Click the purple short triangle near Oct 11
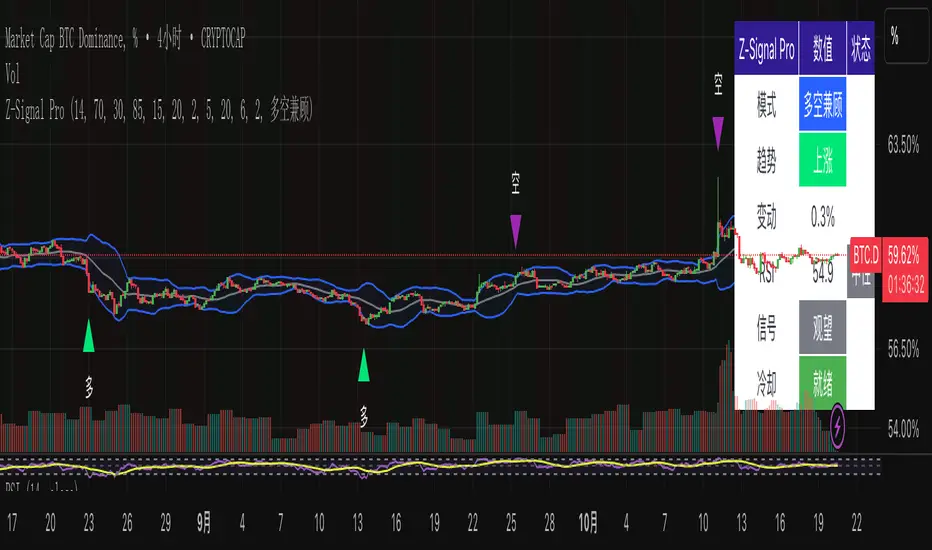932x550 pixels. tap(718, 133)
